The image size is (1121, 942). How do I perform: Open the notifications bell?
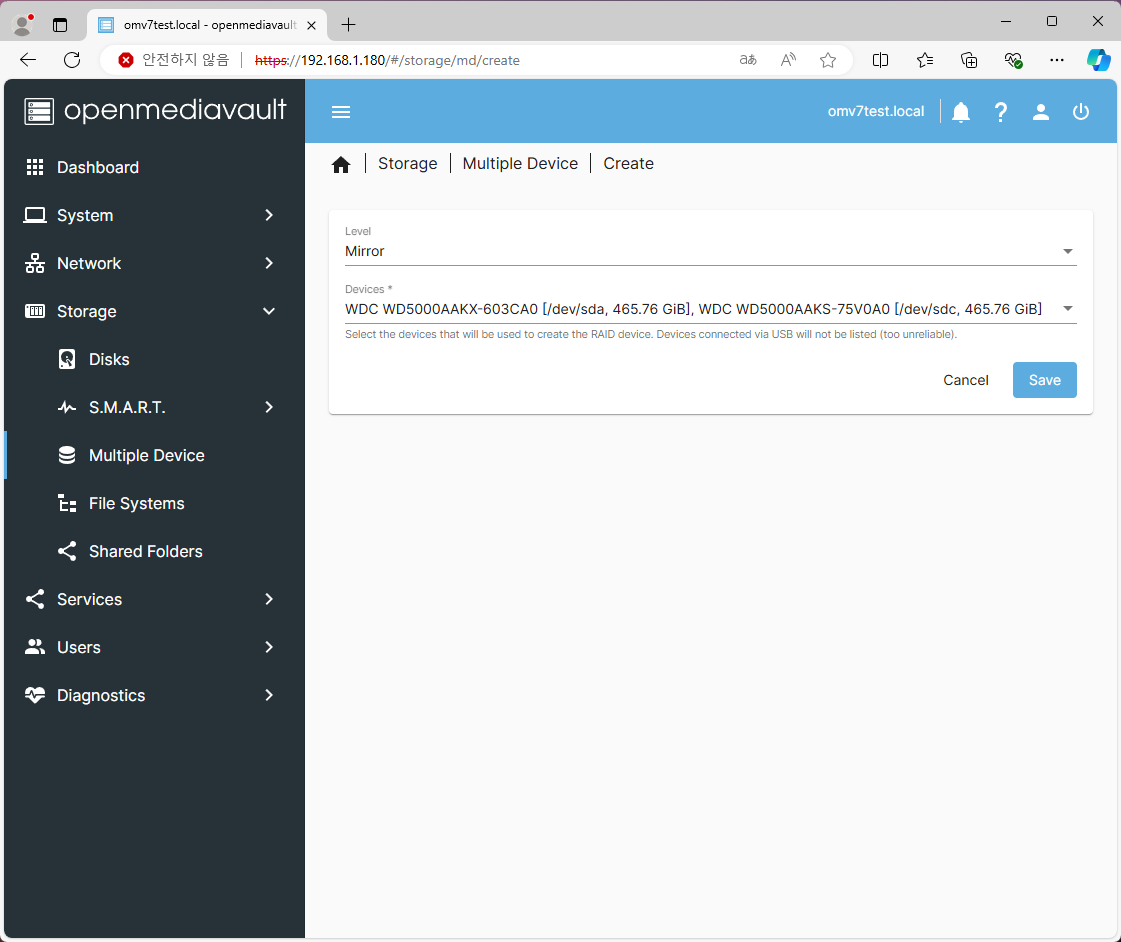point(961,111)
